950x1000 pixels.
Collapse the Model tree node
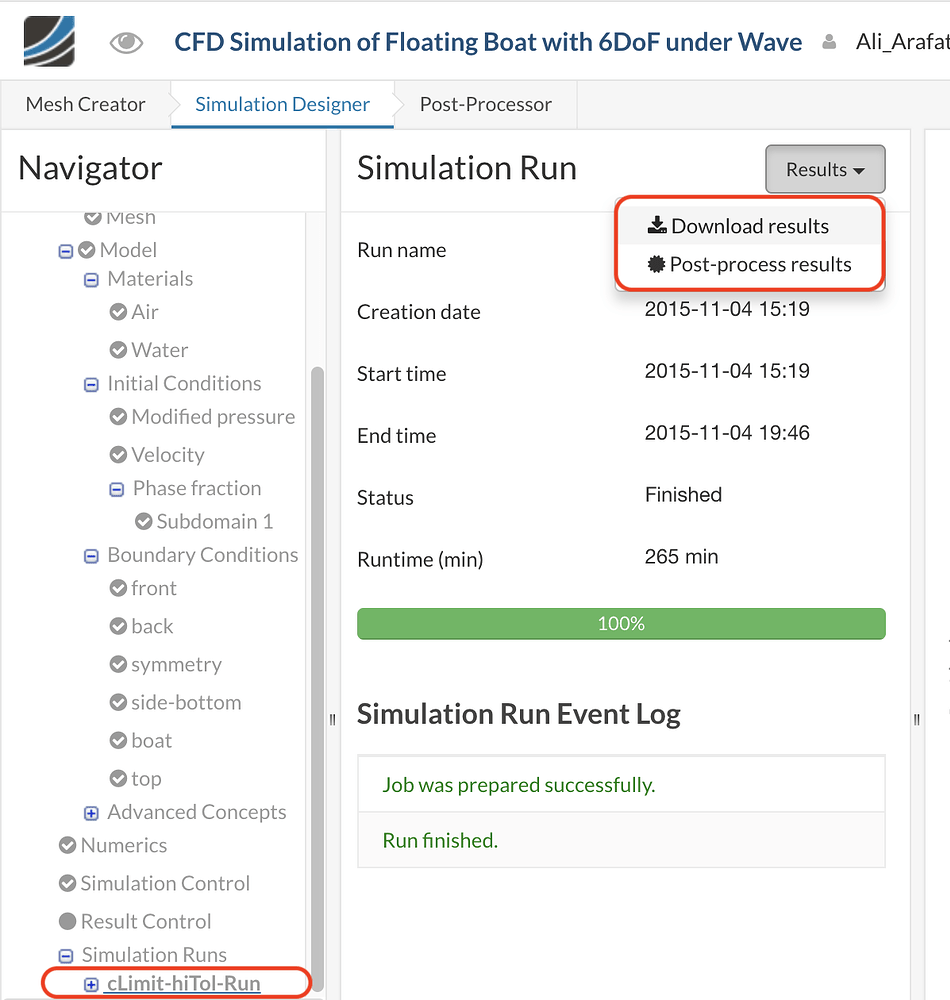[x=66, y=250]
